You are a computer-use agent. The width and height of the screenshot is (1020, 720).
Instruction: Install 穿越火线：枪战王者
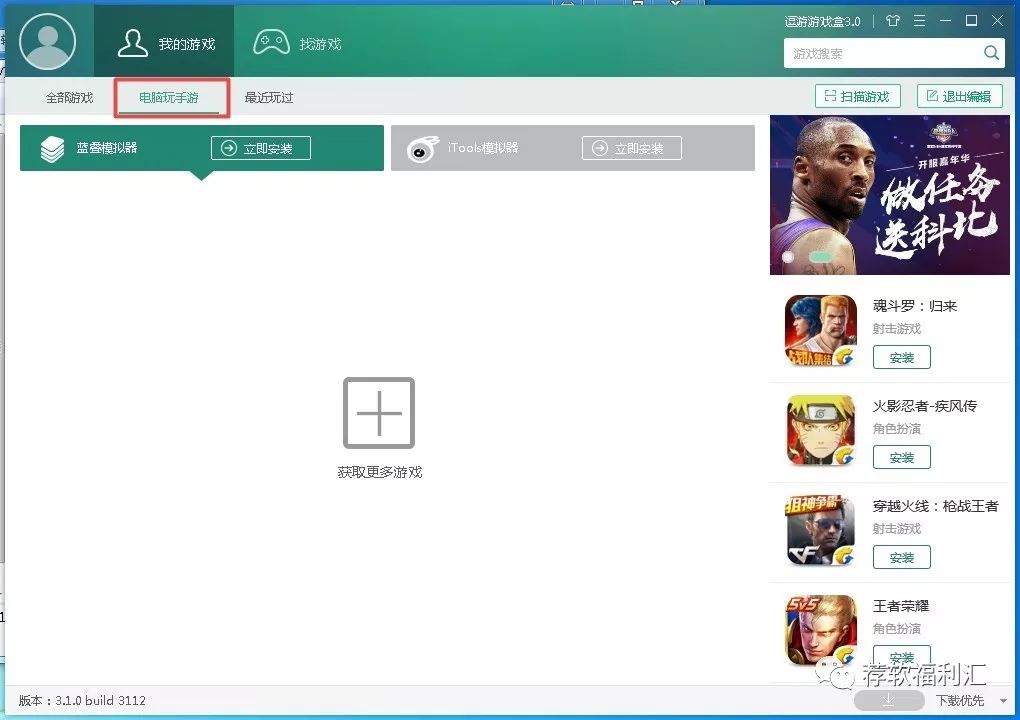tap(902, 557)
